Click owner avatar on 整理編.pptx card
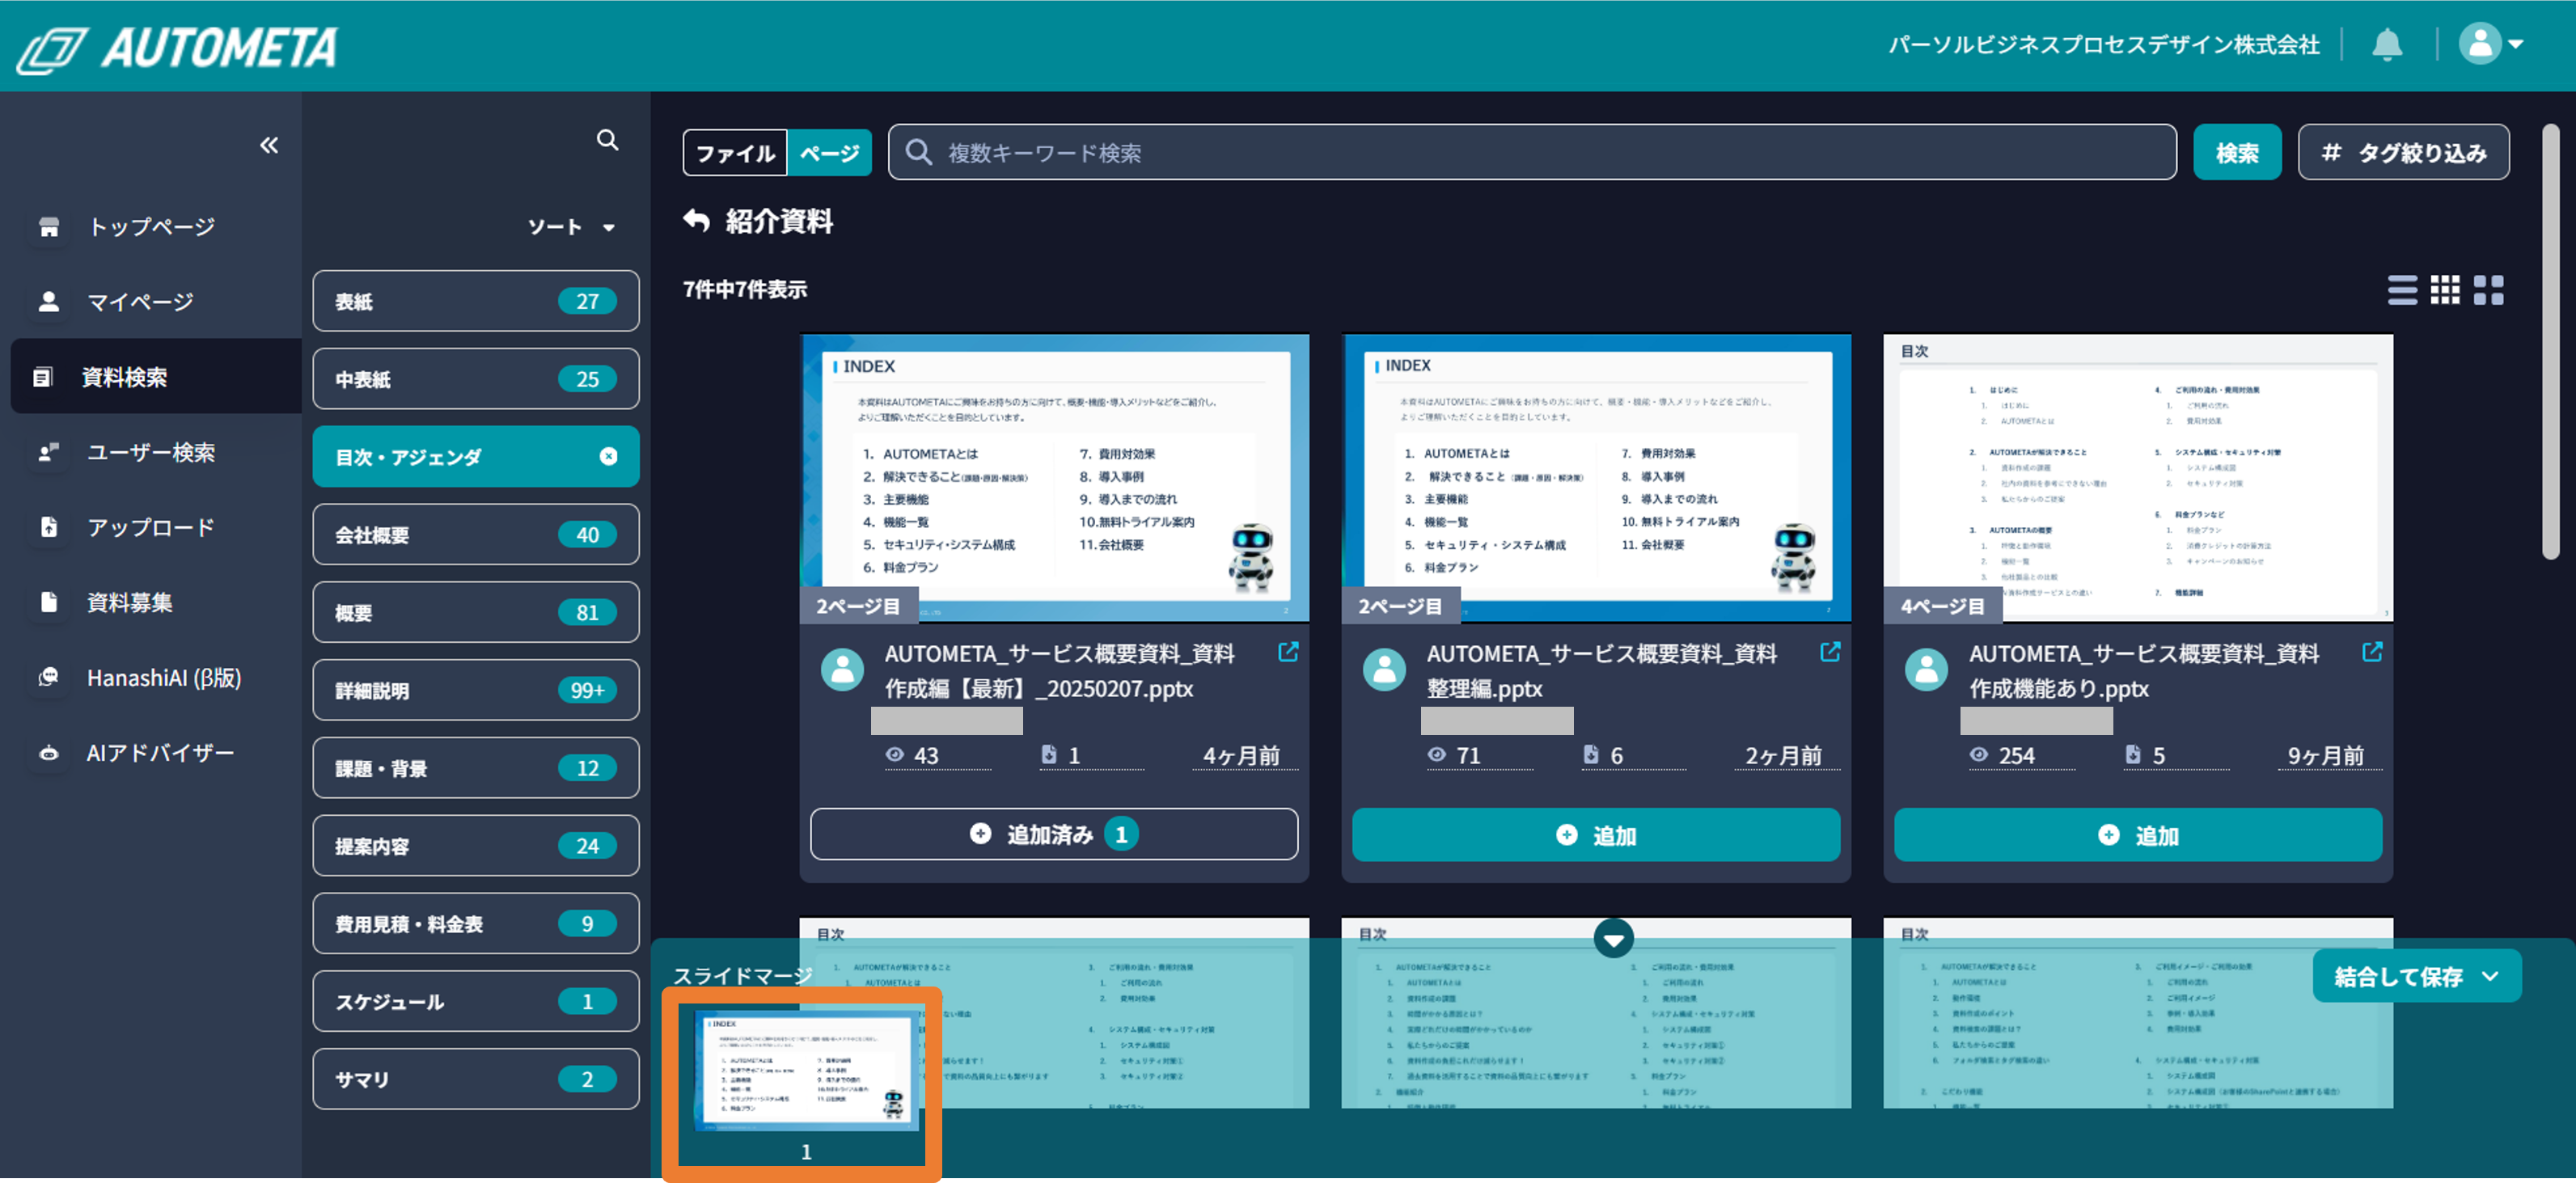 pos(1385,669)
